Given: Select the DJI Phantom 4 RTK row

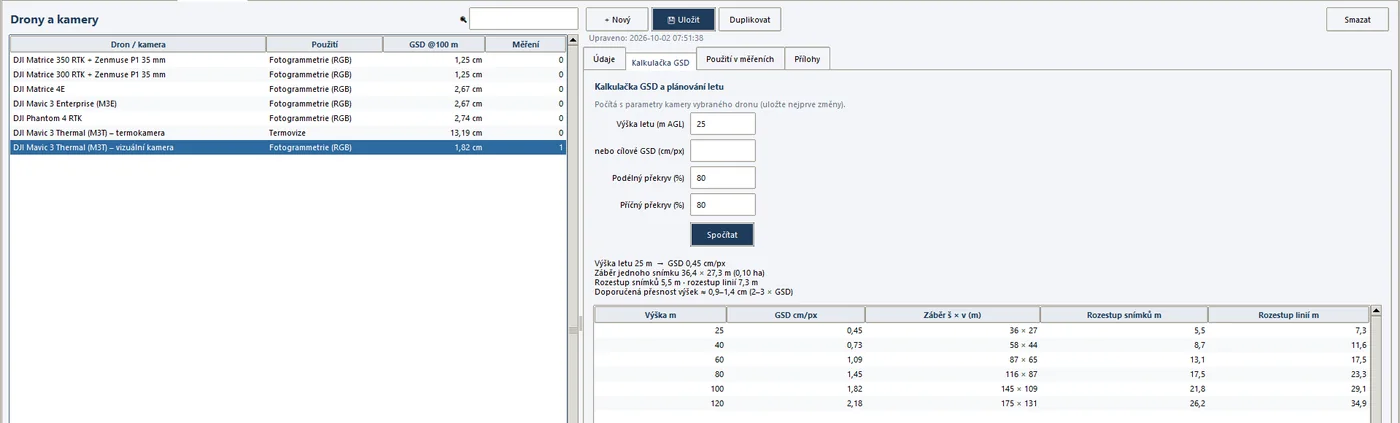Looking at the screenshot, I should (x=288, y=118).
